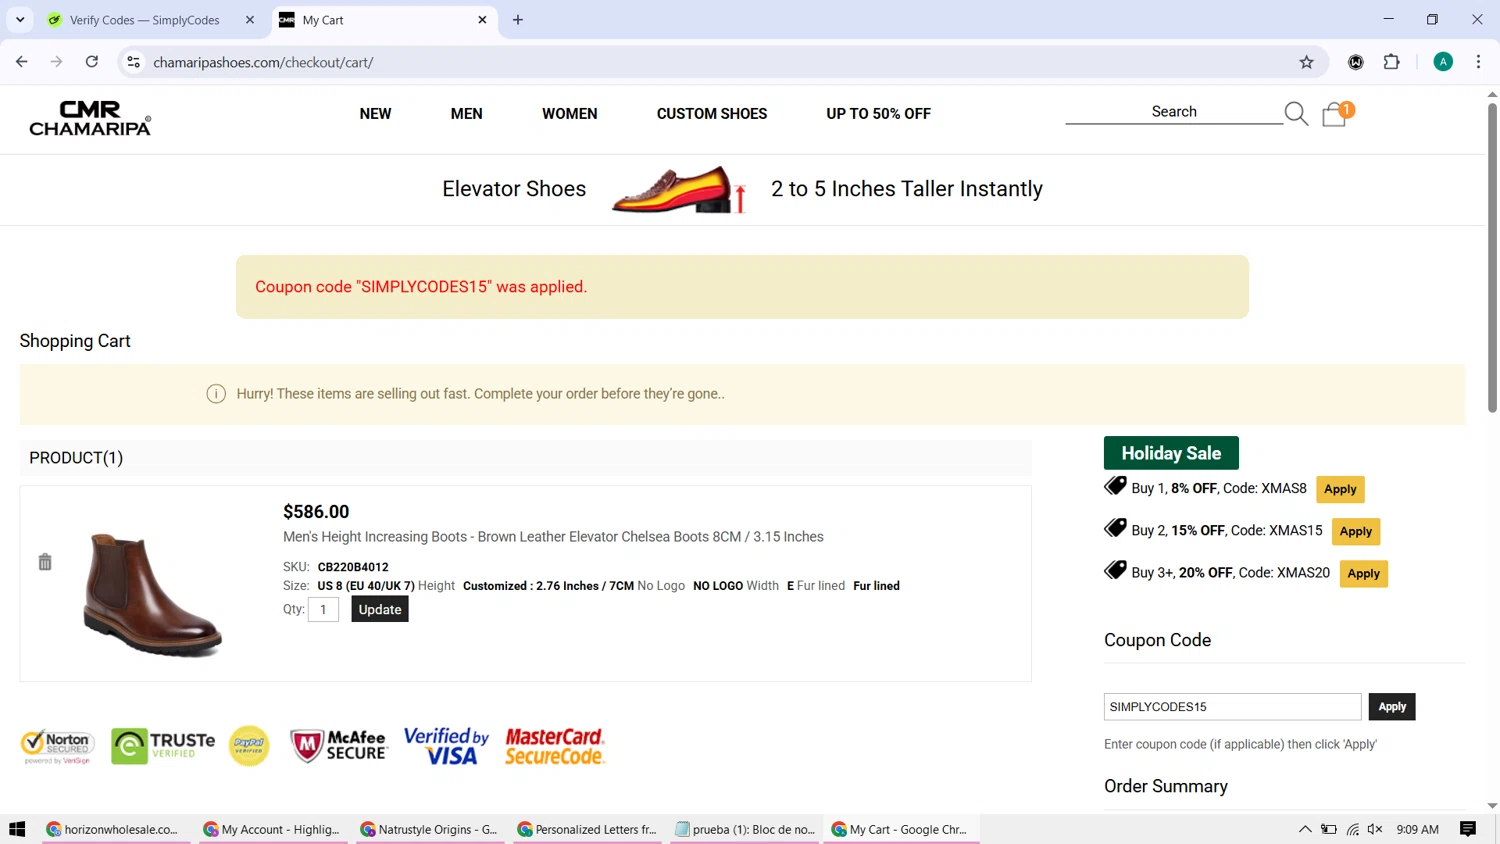This screenshot has width=1500, height=844.
Task: Click the Update quantity button
Action: click(380, 609)
